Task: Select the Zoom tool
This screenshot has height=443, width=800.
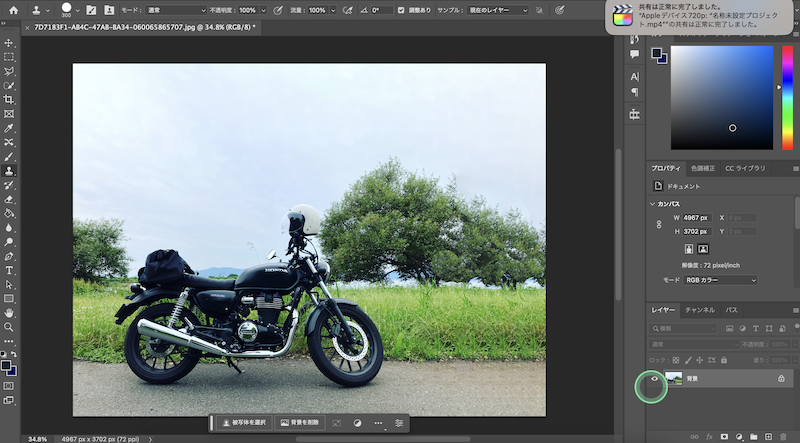Action: [x=9, y=327]
